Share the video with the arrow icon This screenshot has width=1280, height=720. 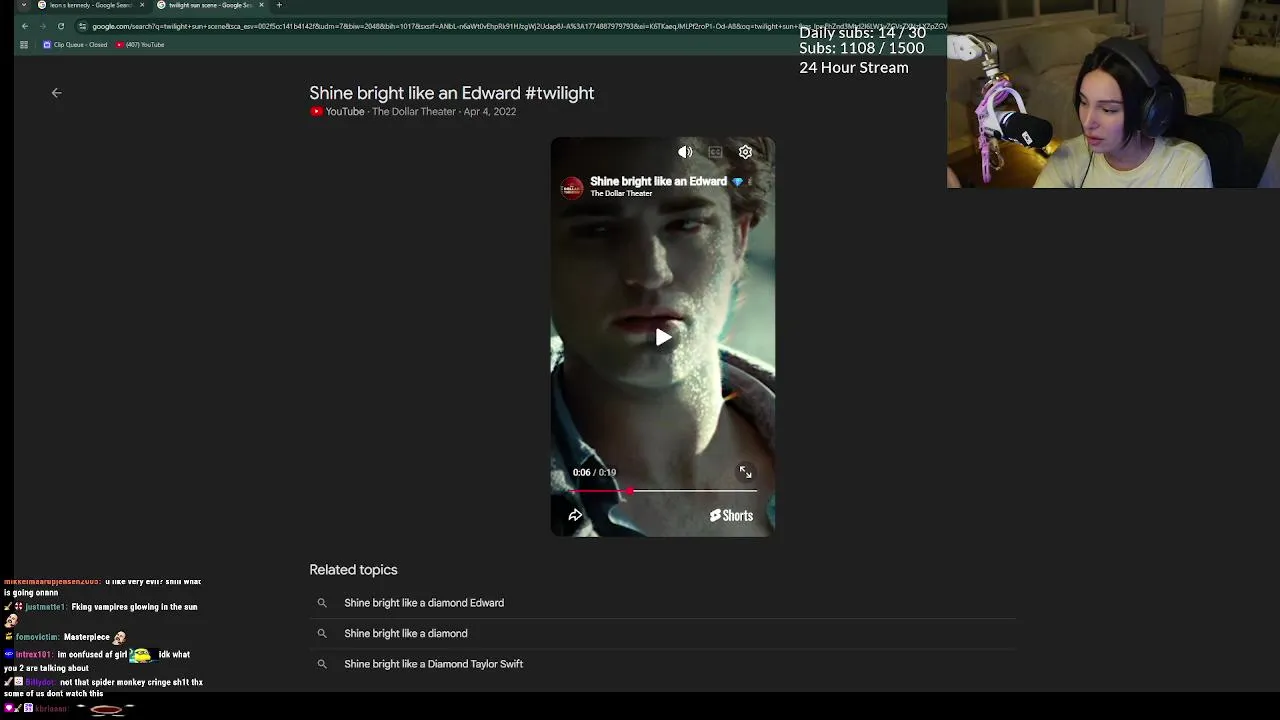(x=575, y=515)
